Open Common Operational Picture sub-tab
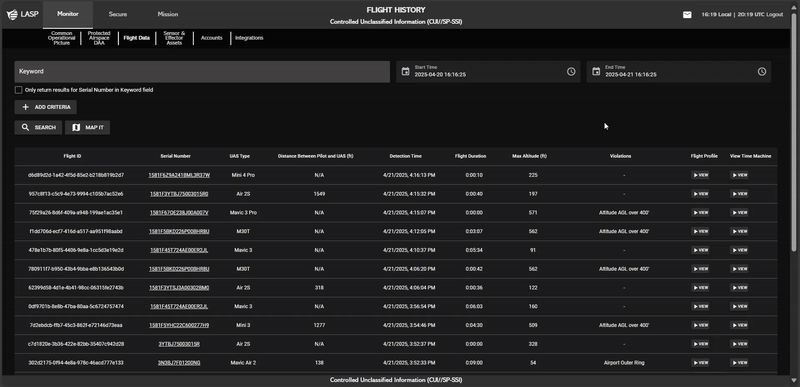The image size is (800, 387). (x=62, y=38)
